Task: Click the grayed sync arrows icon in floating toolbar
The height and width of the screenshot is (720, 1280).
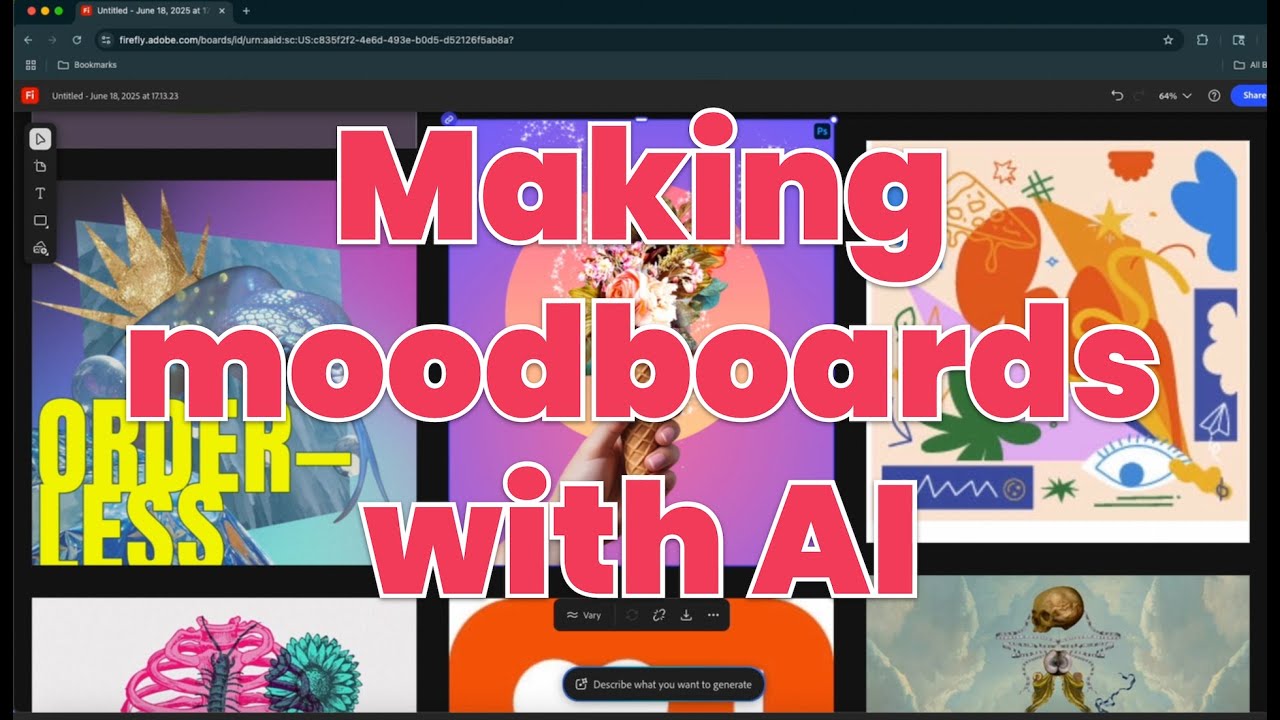Action: pos(632,615)
